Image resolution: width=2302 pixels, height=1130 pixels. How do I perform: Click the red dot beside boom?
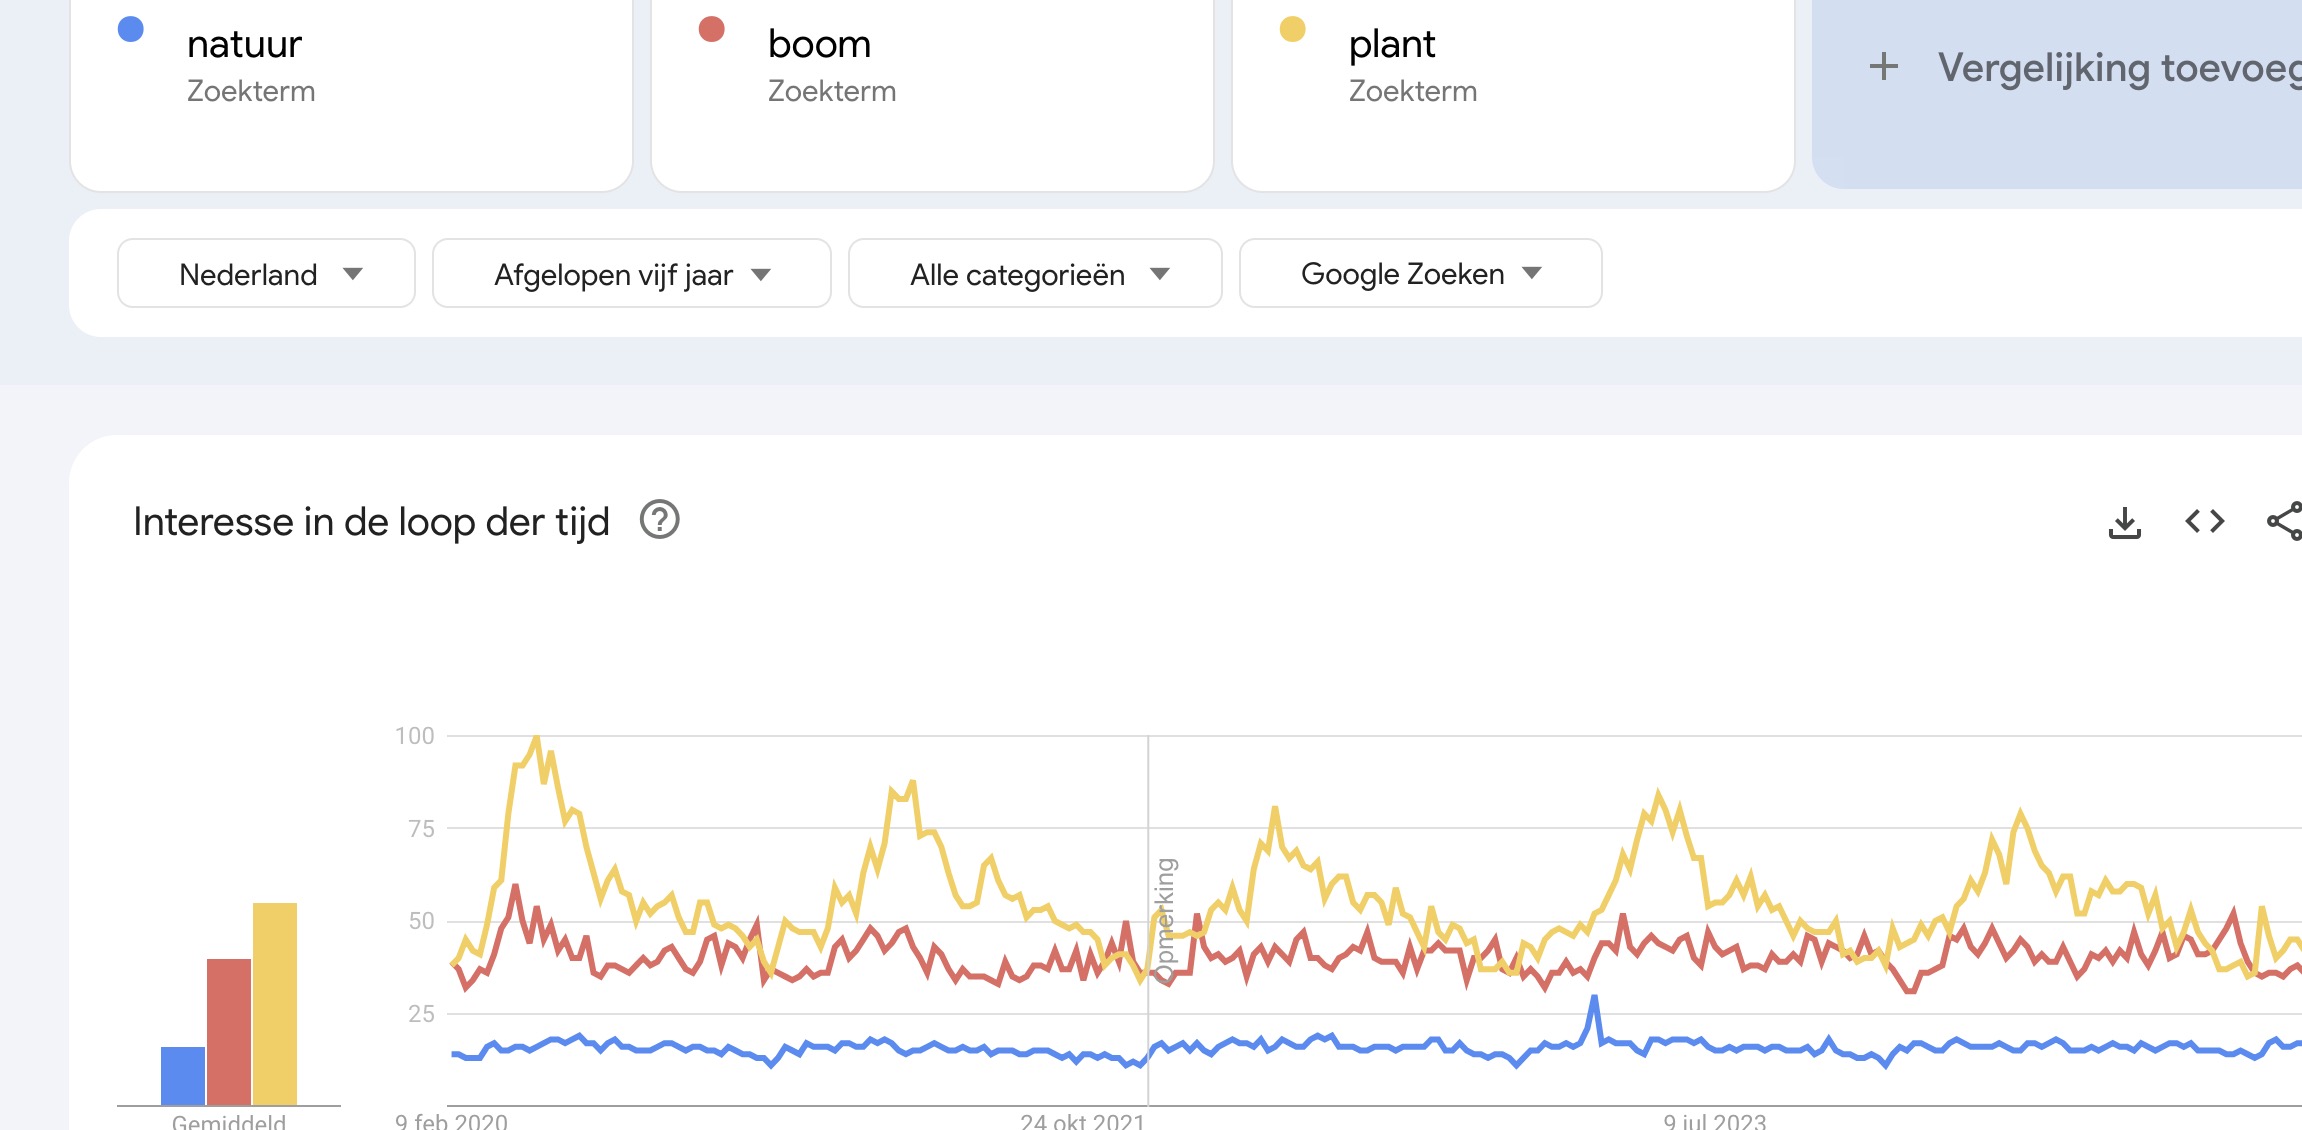[x=712, y=29]
